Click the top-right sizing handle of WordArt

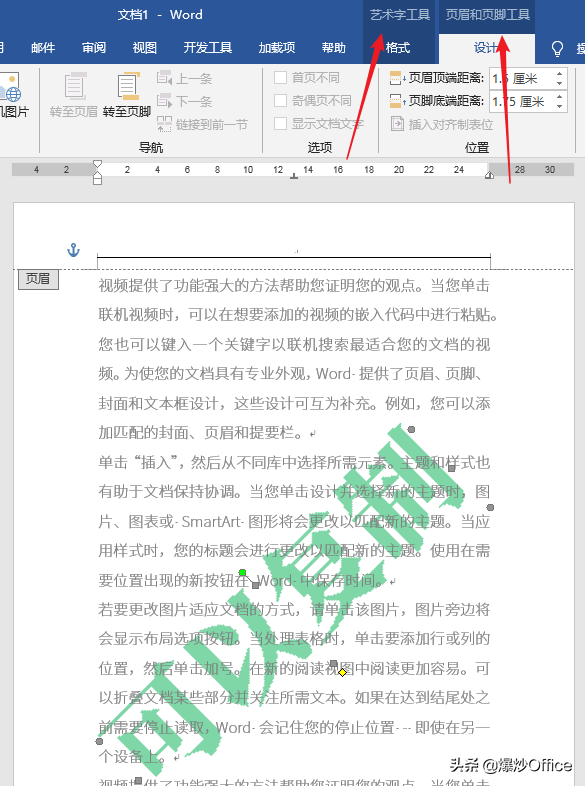412,430
